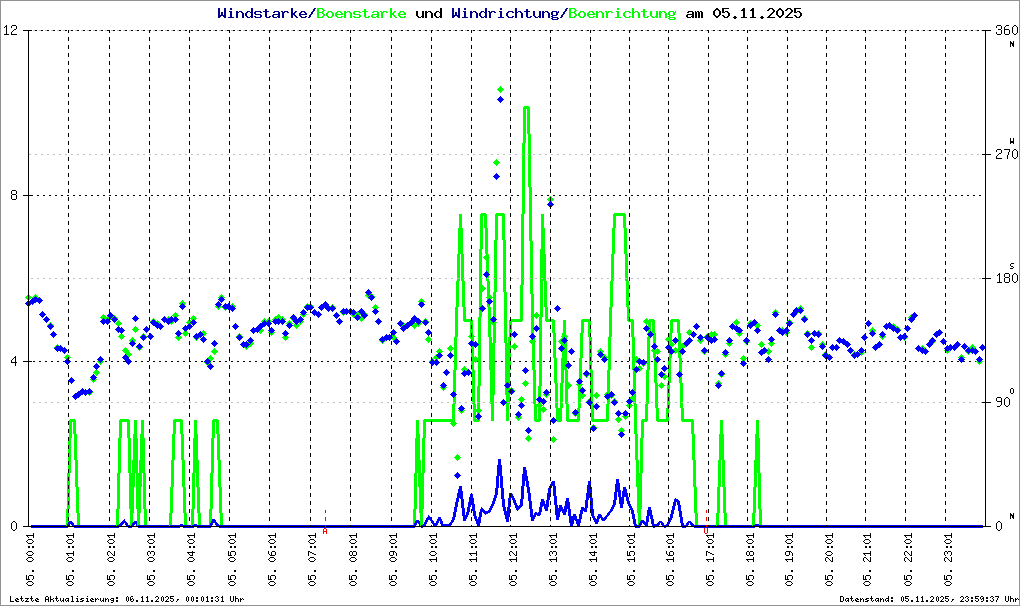The height and width of the screenshot is (606, 1020).
Task: Click the blue 'Windrichtung' title word
Action: tap(505, 13)
